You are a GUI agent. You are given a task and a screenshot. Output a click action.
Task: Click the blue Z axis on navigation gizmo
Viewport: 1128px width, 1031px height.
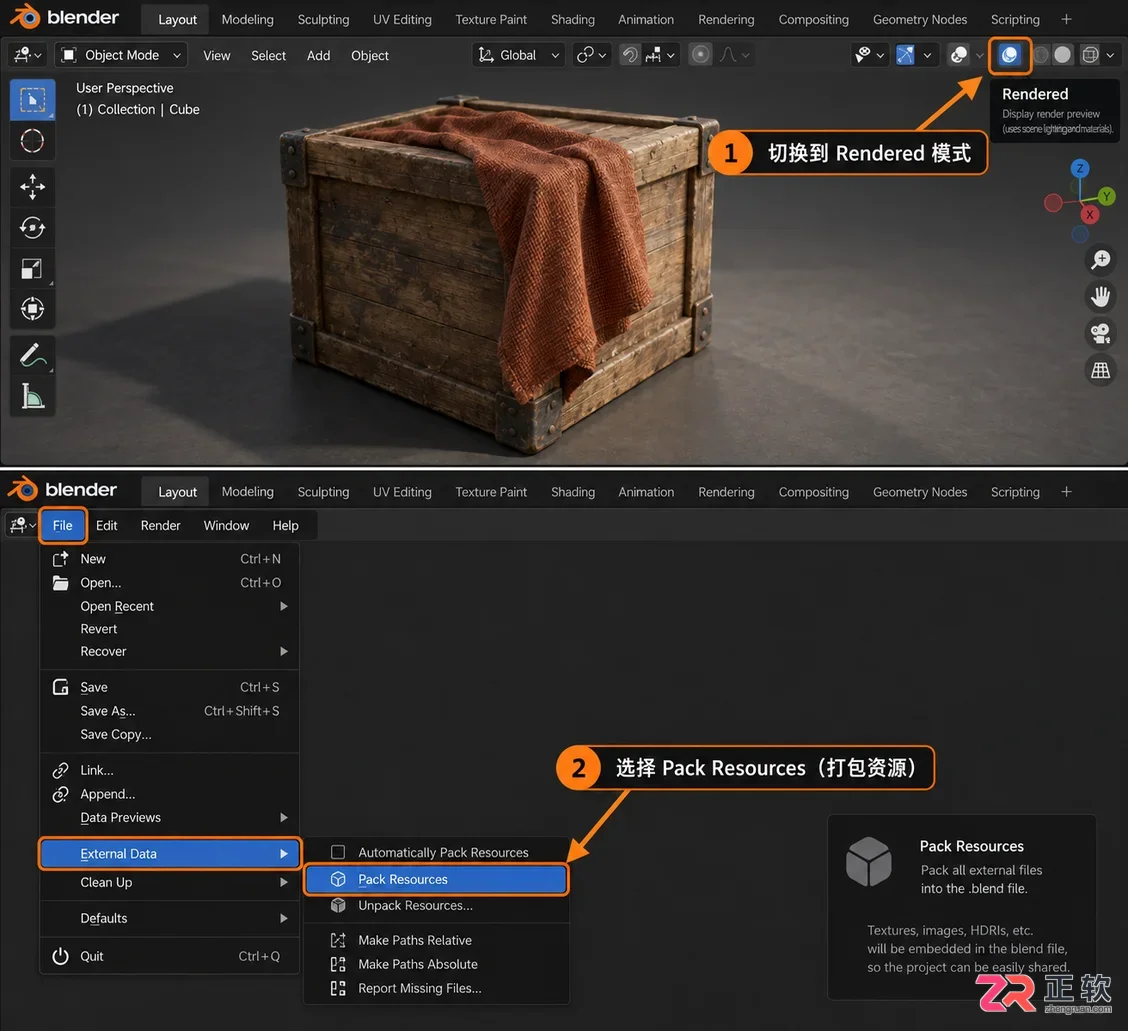[x=1080, y=168]
